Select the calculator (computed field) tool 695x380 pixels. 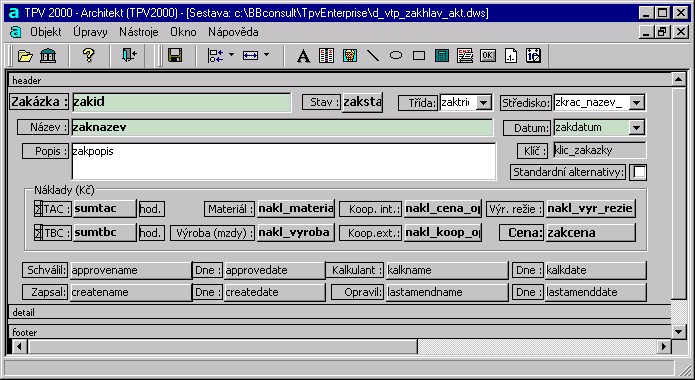pos(442,56)
